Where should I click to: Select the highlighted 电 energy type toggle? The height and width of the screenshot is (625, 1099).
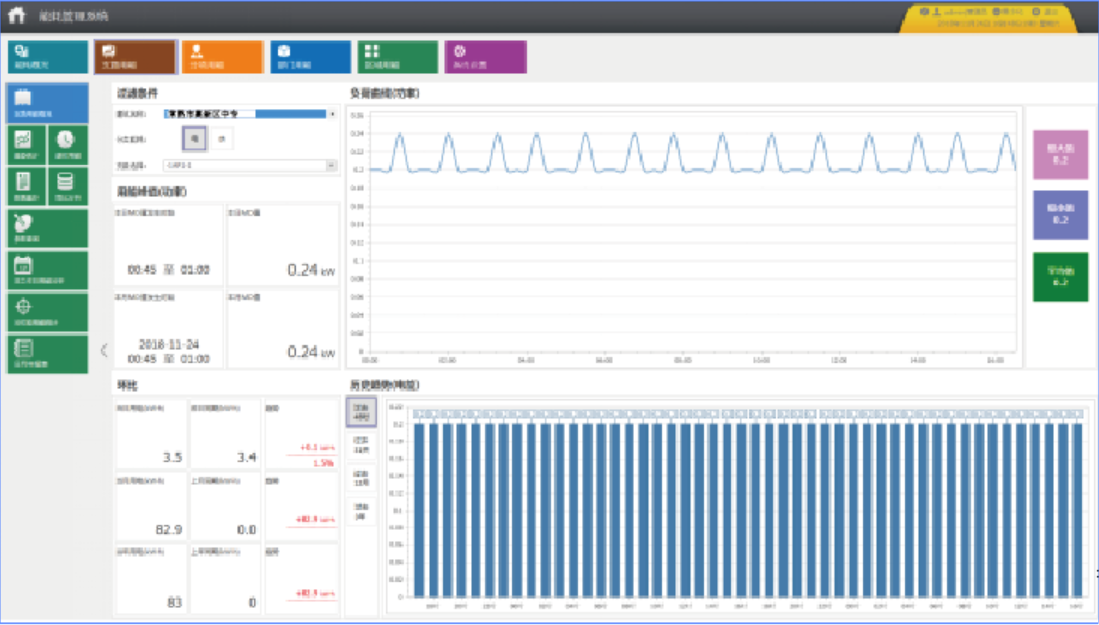pyautogui.click(x=195, y=138)
